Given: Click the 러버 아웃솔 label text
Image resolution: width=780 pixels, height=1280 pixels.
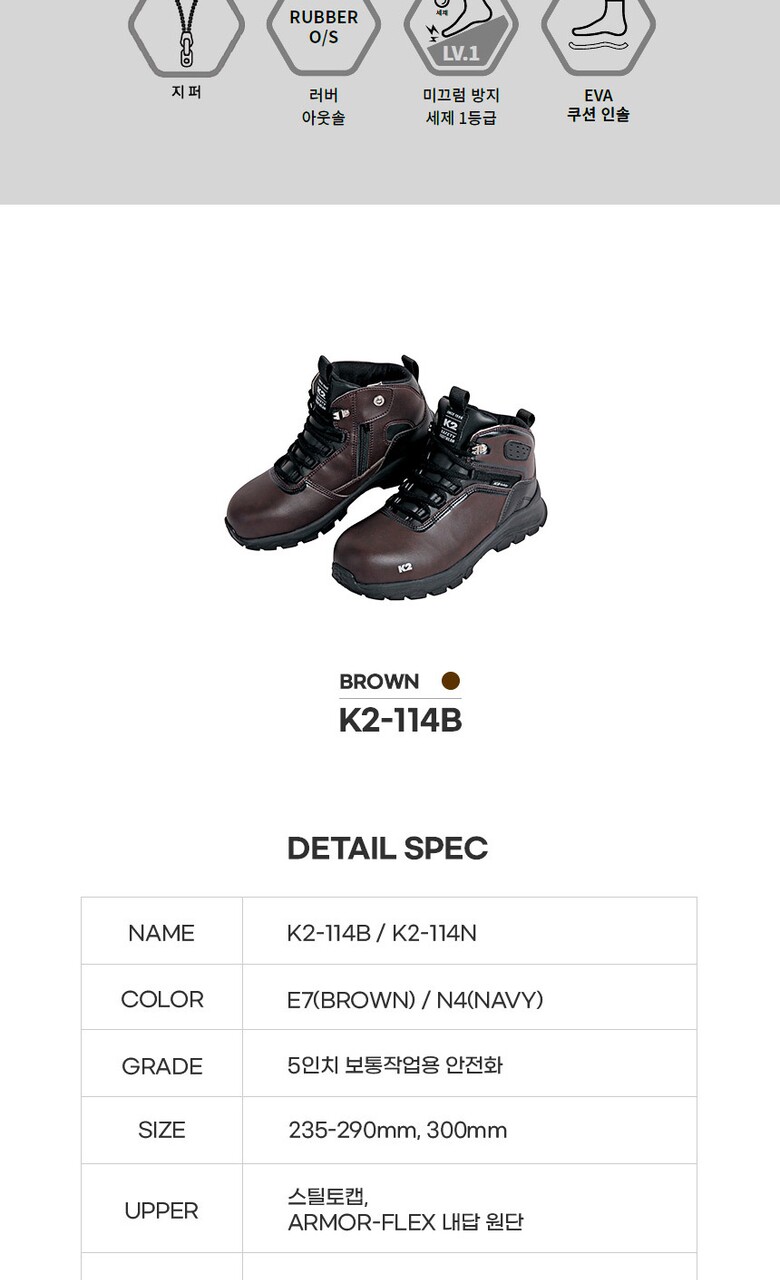Looking at the screenshot, I should (x=324, y=107).
